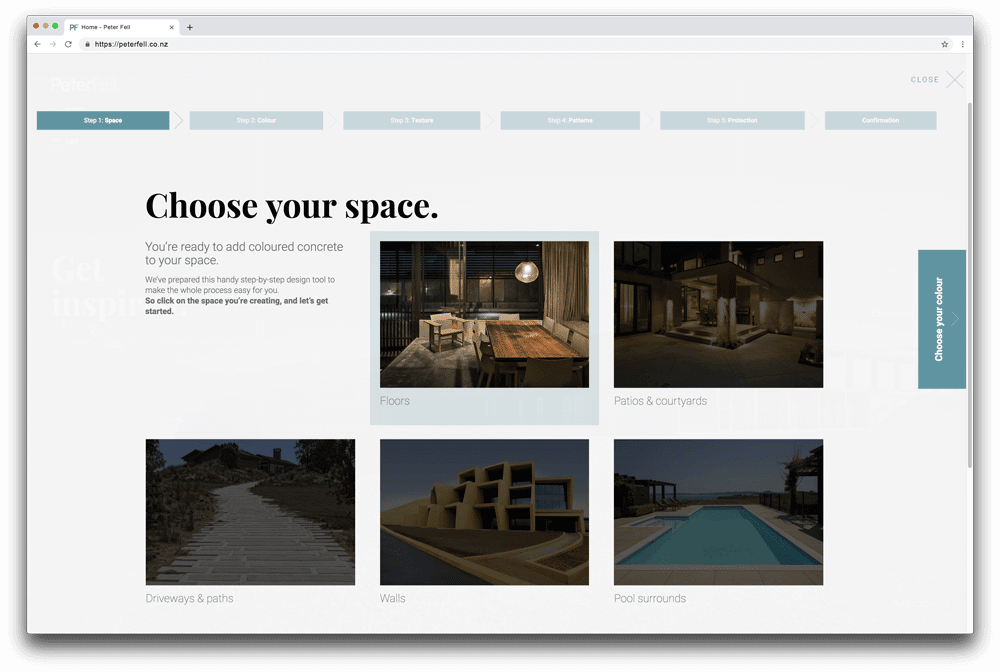1000x672 pixels.
Task: Reload the page with the refresh icon
Action: (68, 44)
